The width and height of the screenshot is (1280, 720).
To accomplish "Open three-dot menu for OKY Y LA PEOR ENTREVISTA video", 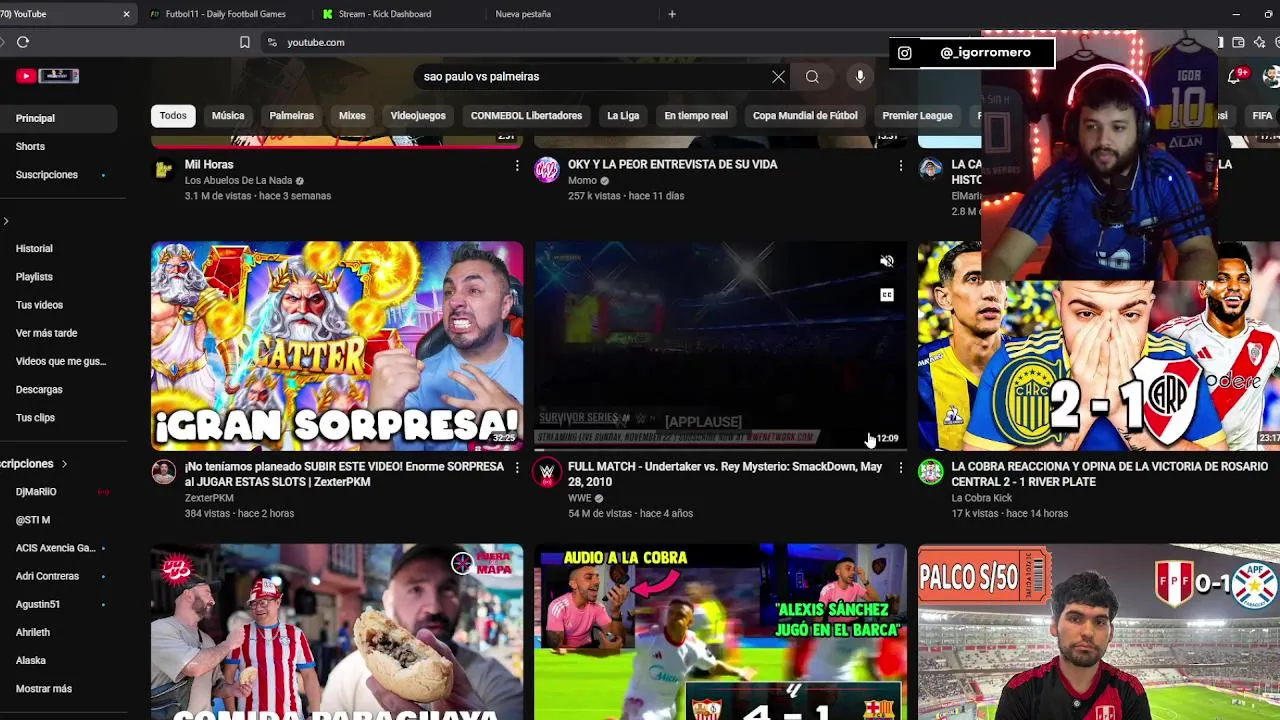I will [x=900, y=165].
